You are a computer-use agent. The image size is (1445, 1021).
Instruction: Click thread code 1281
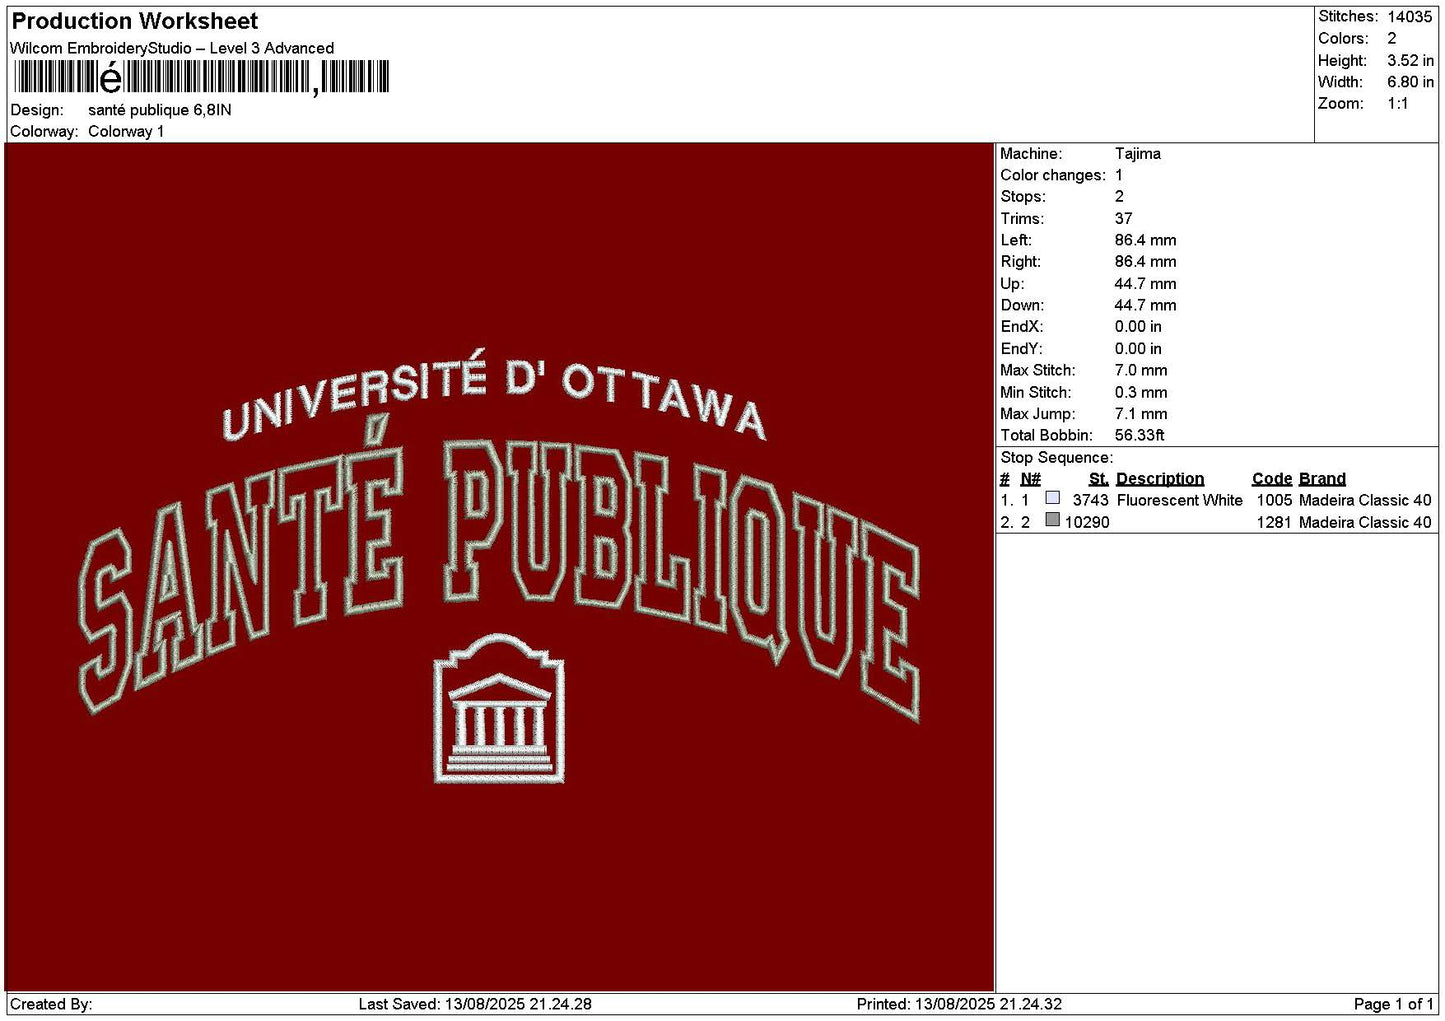point(1275,523)
